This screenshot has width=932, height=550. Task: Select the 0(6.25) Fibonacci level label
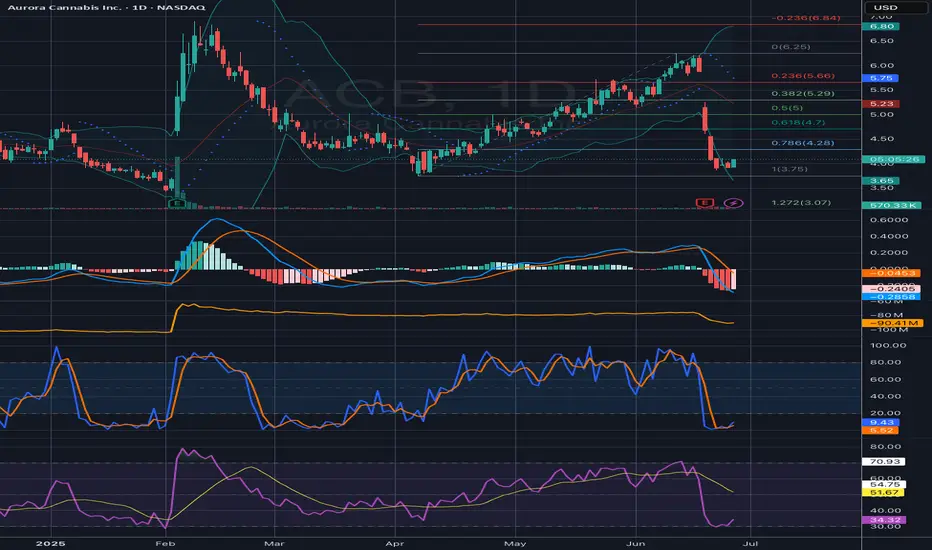point(791,47)
